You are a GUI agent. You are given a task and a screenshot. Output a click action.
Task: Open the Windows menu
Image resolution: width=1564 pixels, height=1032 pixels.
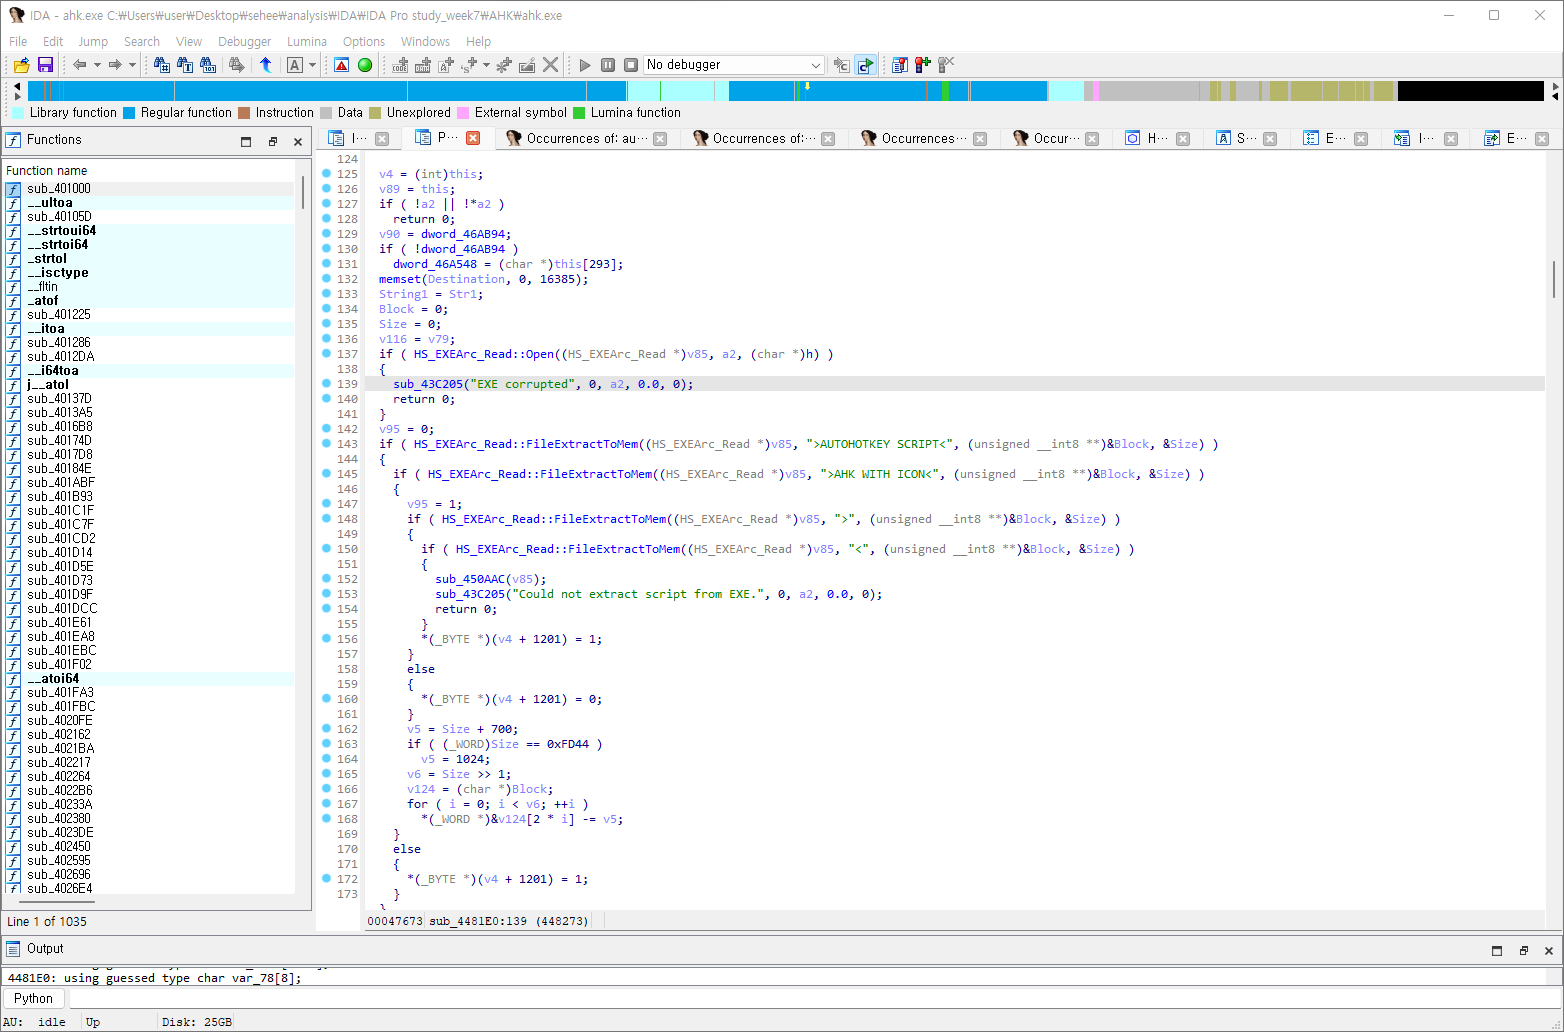pyautogui.click(x=425, y=41)
